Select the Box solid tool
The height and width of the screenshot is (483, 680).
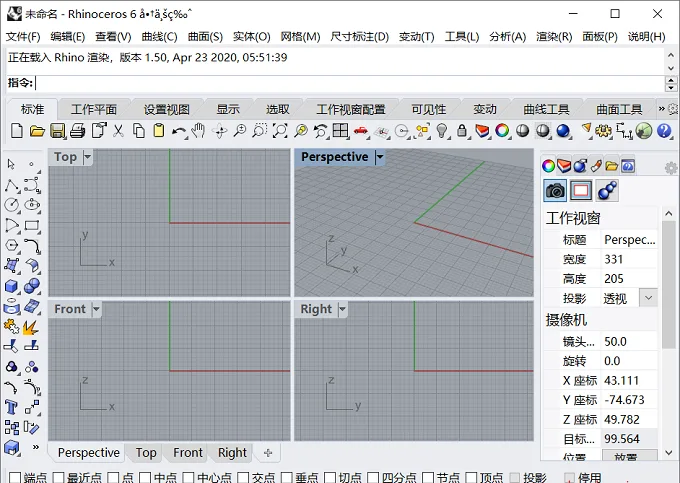coord(11,286)
